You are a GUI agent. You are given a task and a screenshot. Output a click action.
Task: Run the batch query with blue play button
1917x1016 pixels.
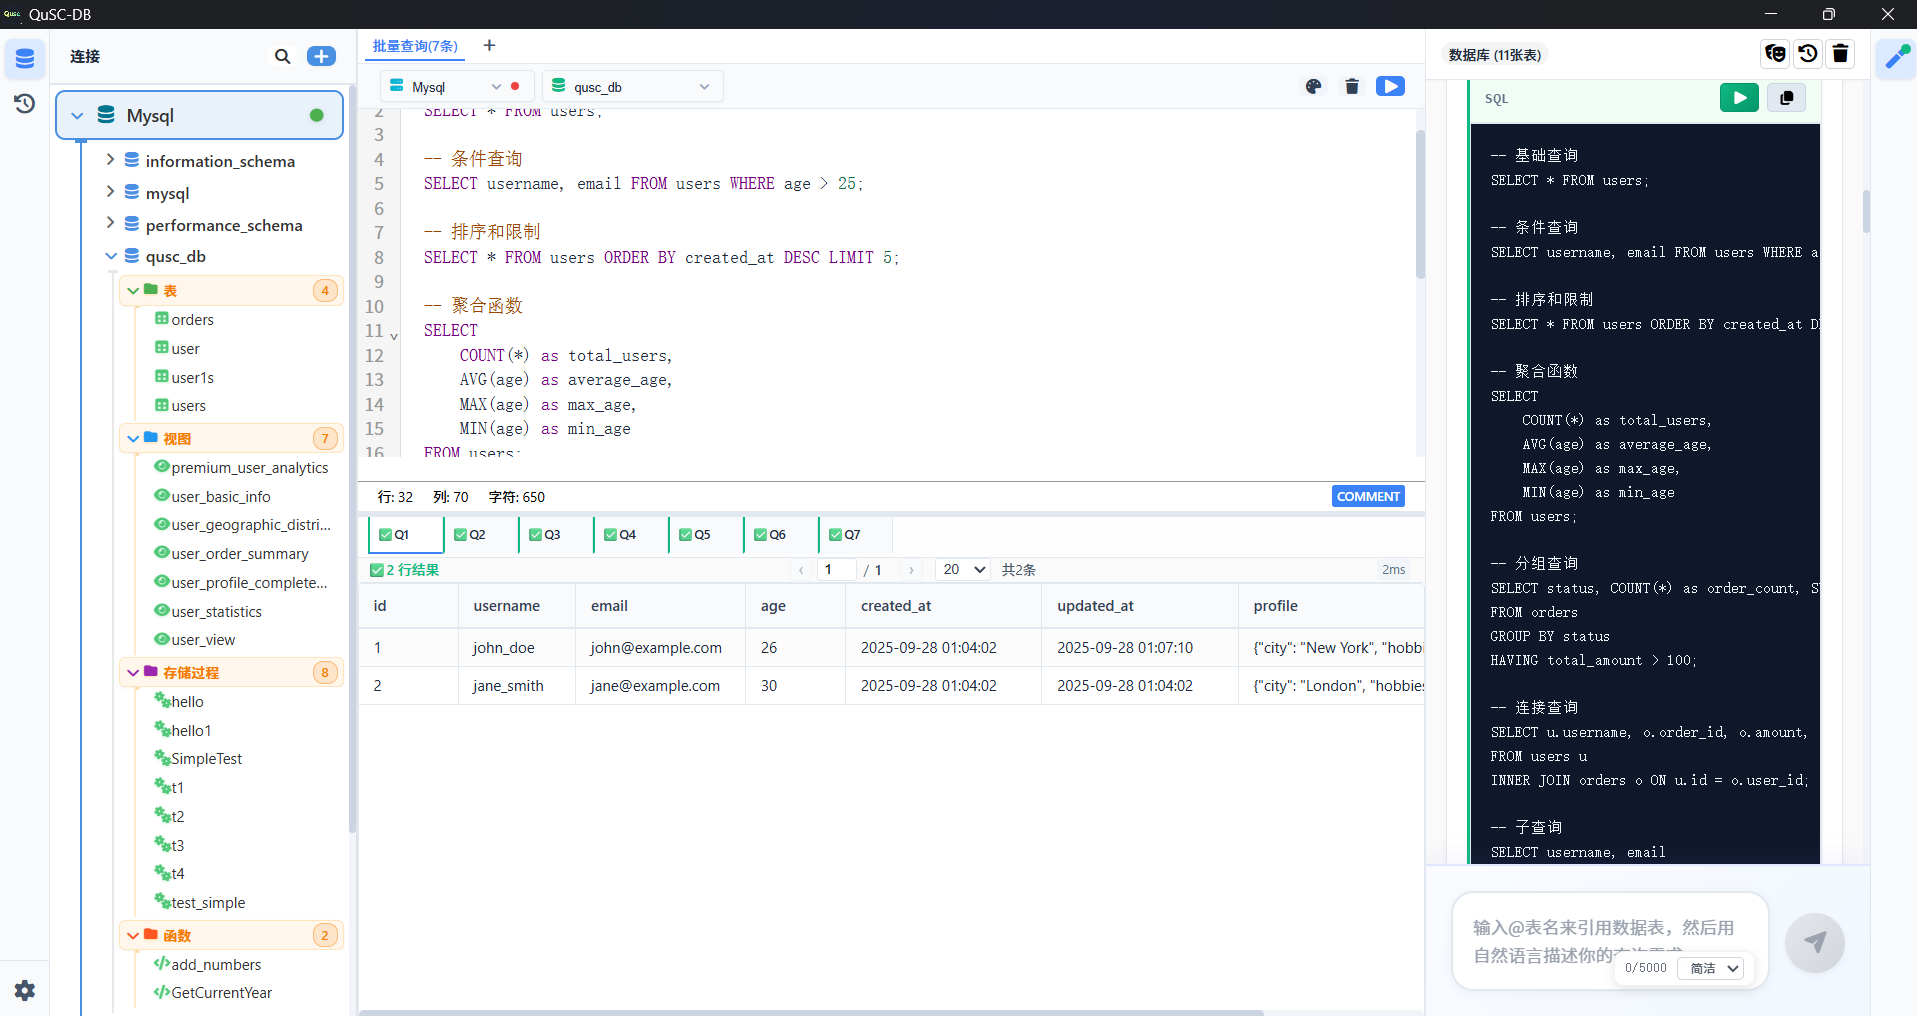[x=1390, y=87]
